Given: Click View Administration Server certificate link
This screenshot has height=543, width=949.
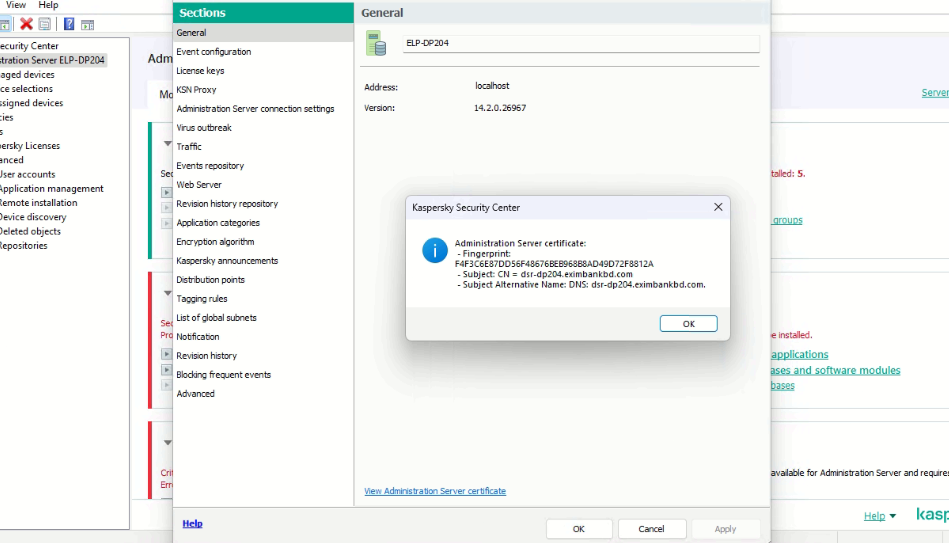Looking at the screenshot, I should [435, 491].
